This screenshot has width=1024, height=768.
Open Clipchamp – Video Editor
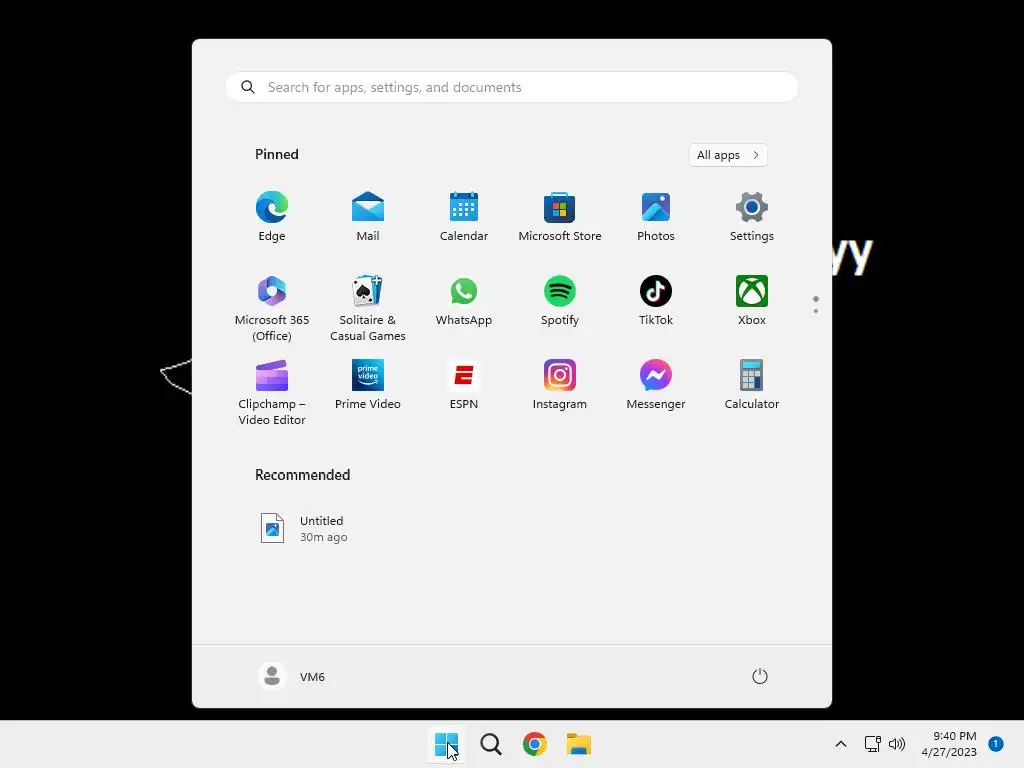[272, 392]
